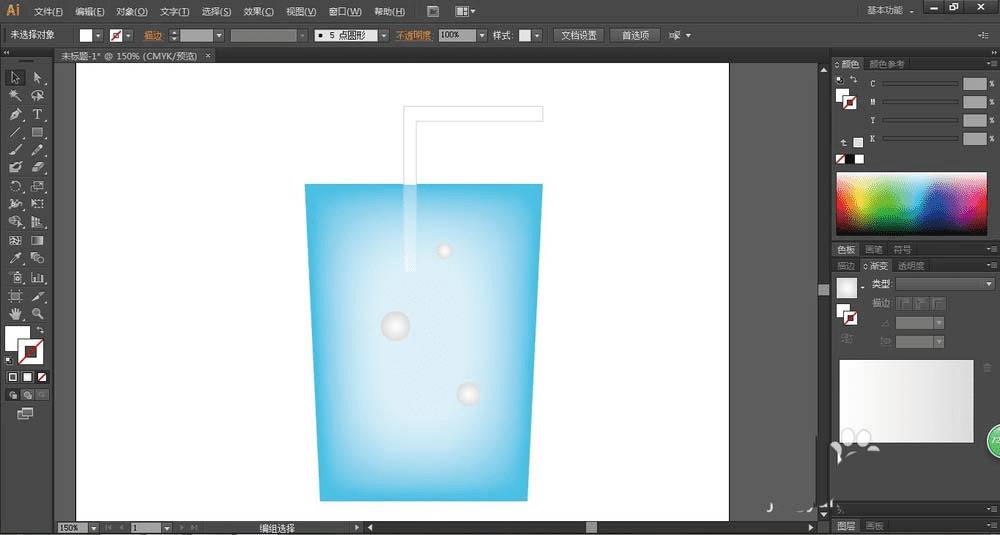Select the Selection (black arrow) tool
The image size is (1000, 535).
pos(16,78)
